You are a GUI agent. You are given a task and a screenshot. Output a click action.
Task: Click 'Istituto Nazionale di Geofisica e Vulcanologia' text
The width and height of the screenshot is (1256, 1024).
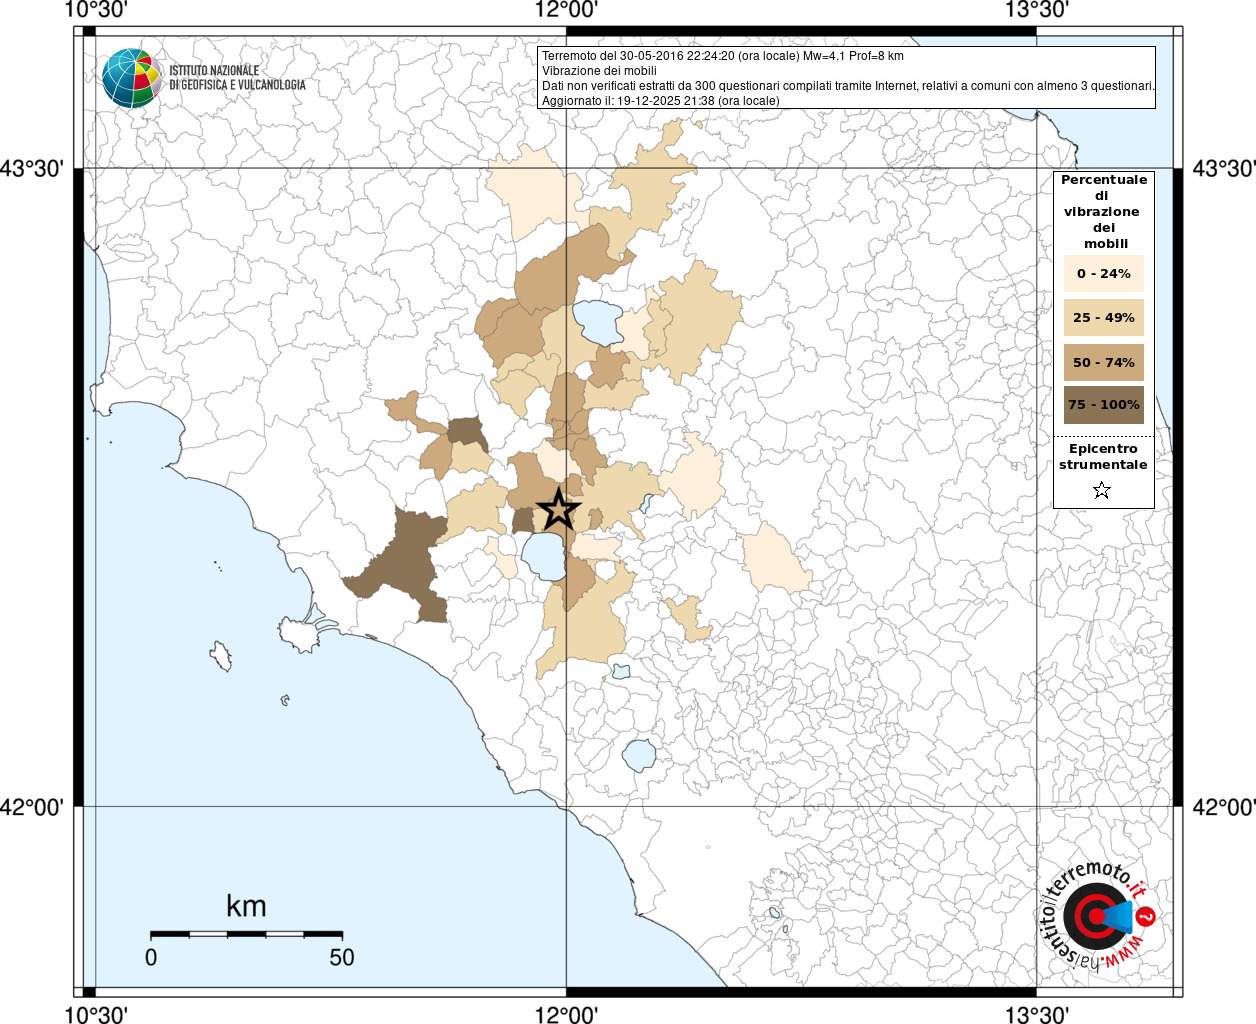[237, 78]
